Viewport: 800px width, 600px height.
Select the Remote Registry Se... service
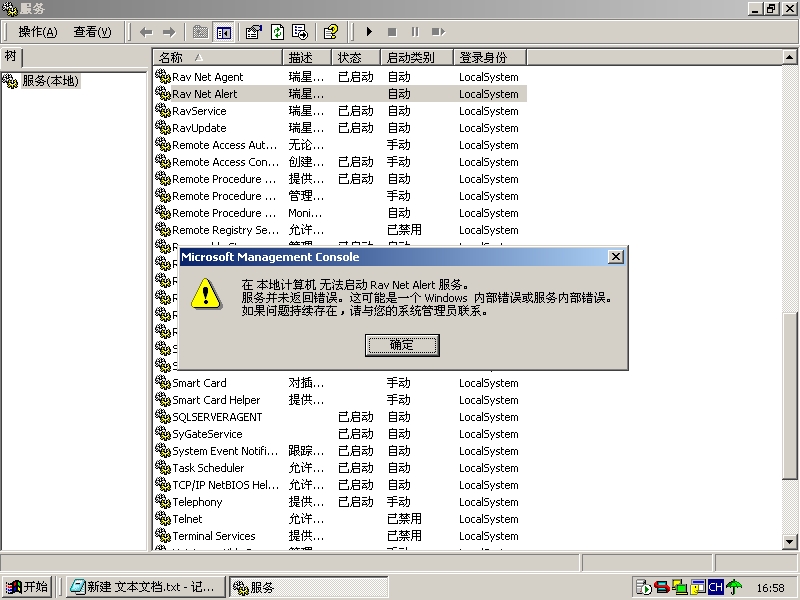pyautogui.click(x=226, y=230)
